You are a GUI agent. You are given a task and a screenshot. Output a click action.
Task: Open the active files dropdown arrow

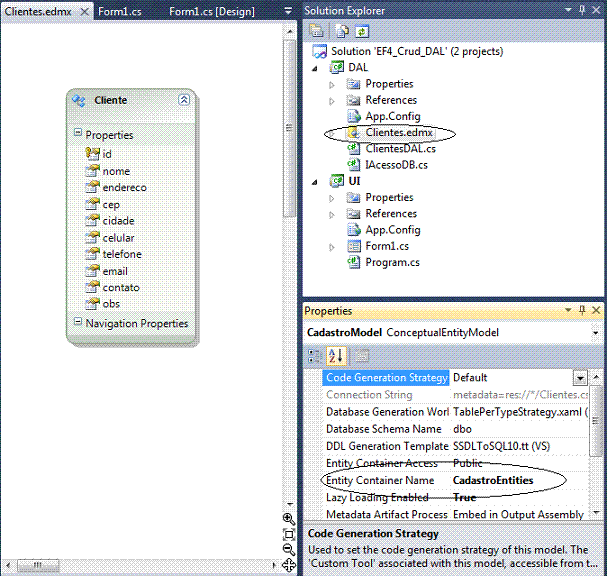coord(288,11)
